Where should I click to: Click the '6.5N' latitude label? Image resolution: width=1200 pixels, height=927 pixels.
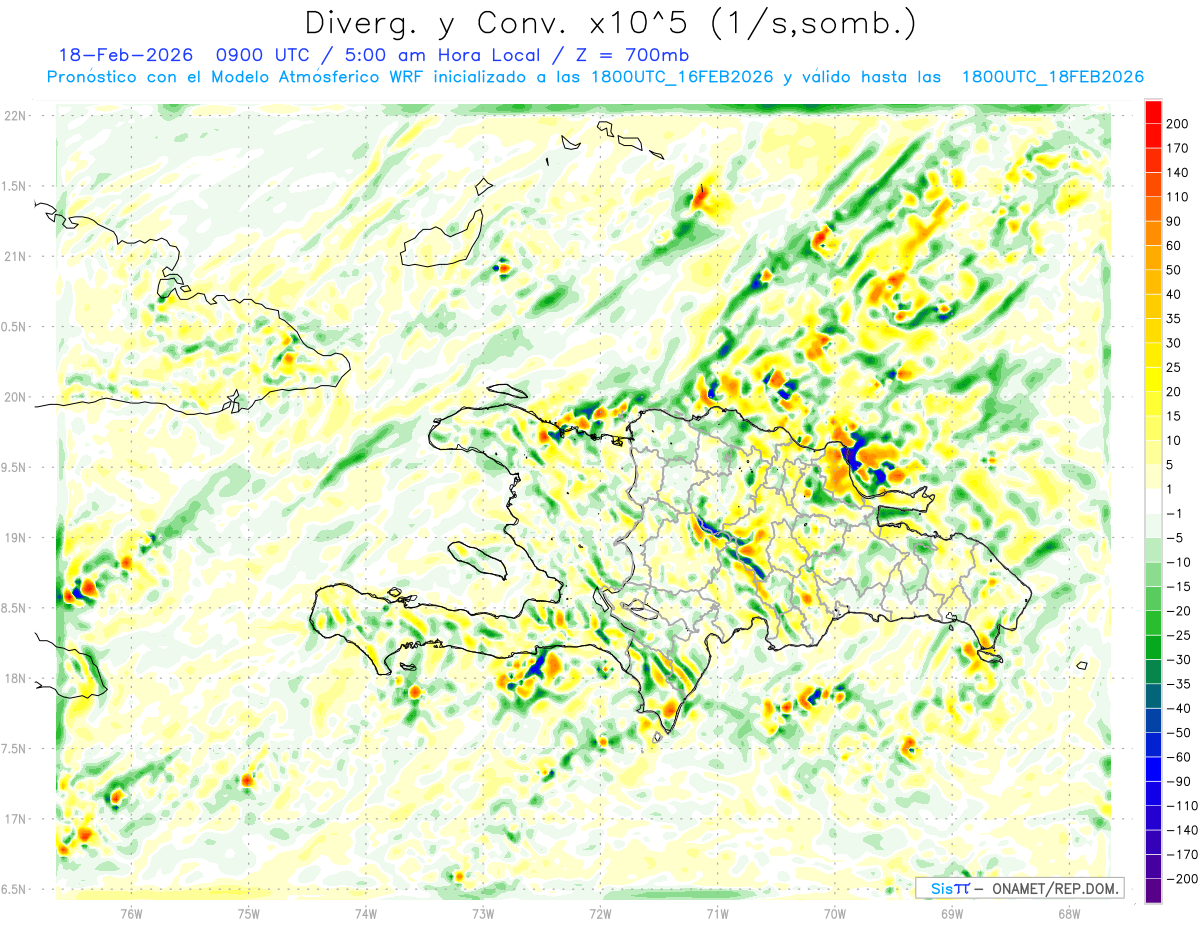pos(14,889)
